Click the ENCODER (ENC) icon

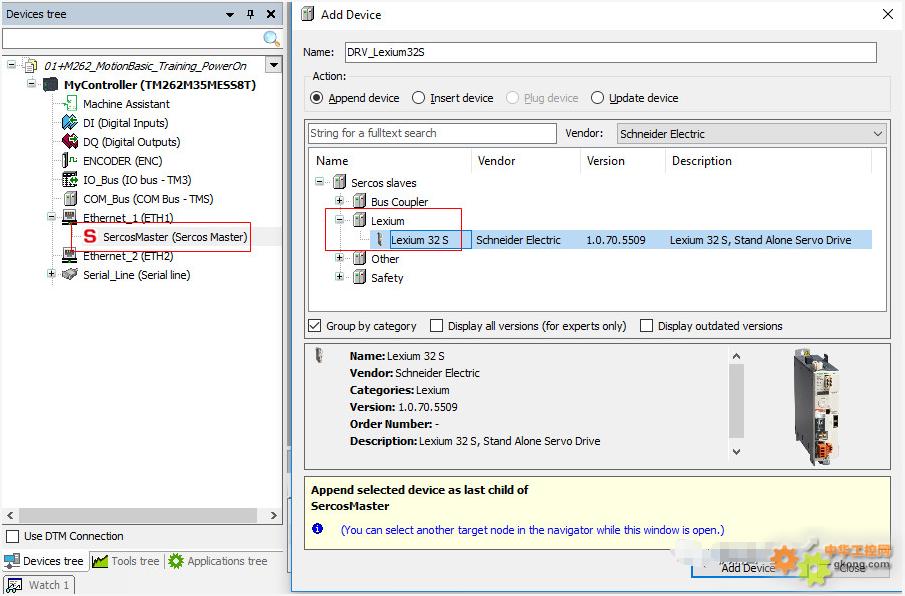pyautogui.click(x=70, y=161)
